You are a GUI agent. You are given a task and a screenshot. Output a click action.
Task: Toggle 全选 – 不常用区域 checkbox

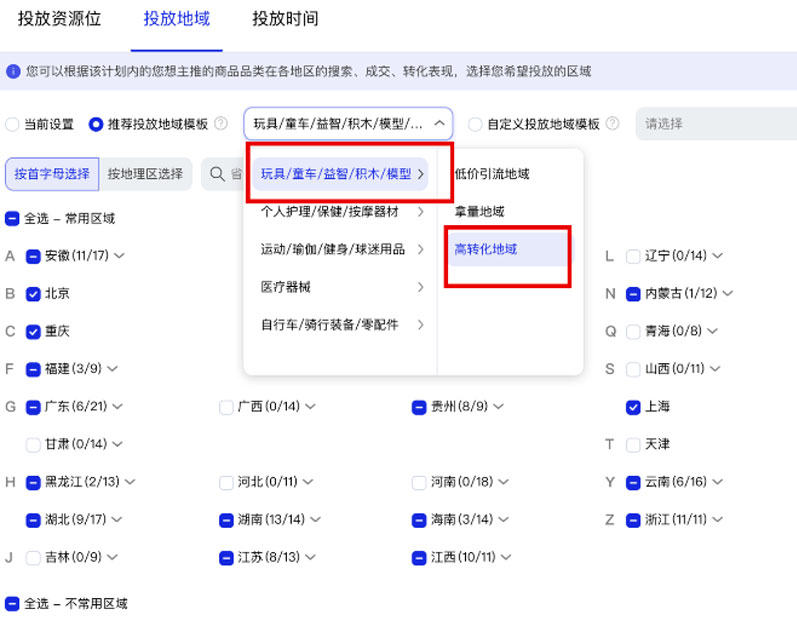click(x=12, y=604)
